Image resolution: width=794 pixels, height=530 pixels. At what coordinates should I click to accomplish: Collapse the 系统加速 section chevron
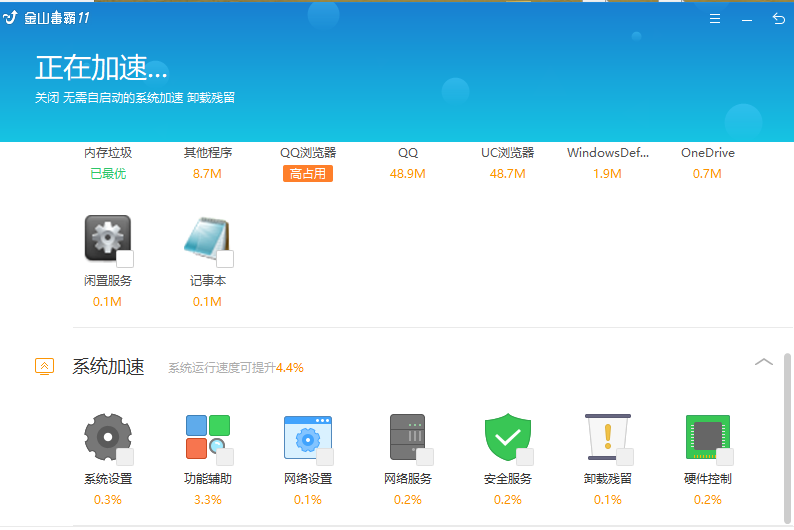pyautogui.click(x=764, y=362)
